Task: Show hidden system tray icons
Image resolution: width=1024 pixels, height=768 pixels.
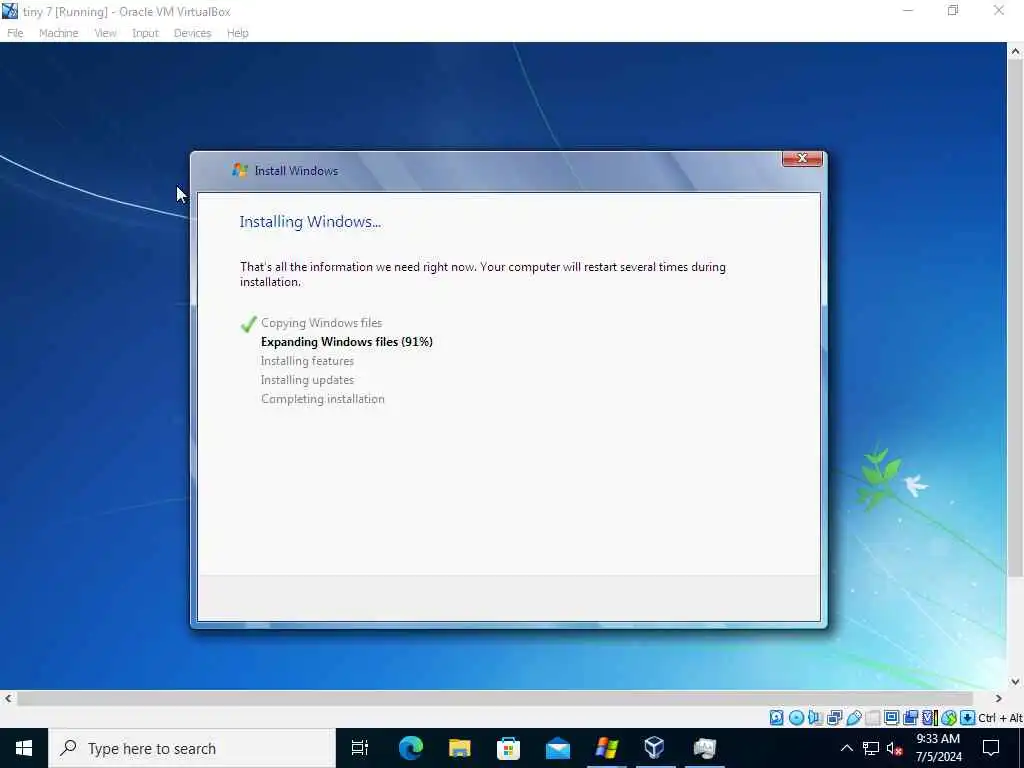Action: coord(846,748)
